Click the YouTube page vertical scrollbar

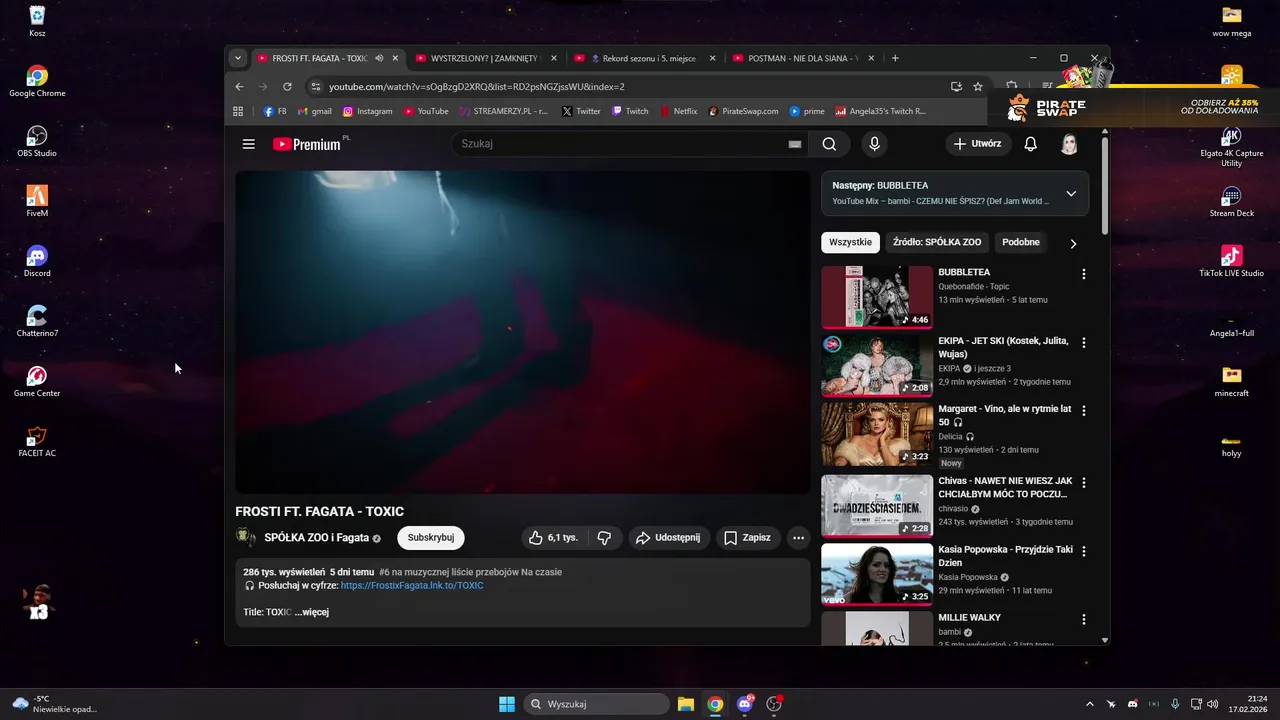(1105, 185)
